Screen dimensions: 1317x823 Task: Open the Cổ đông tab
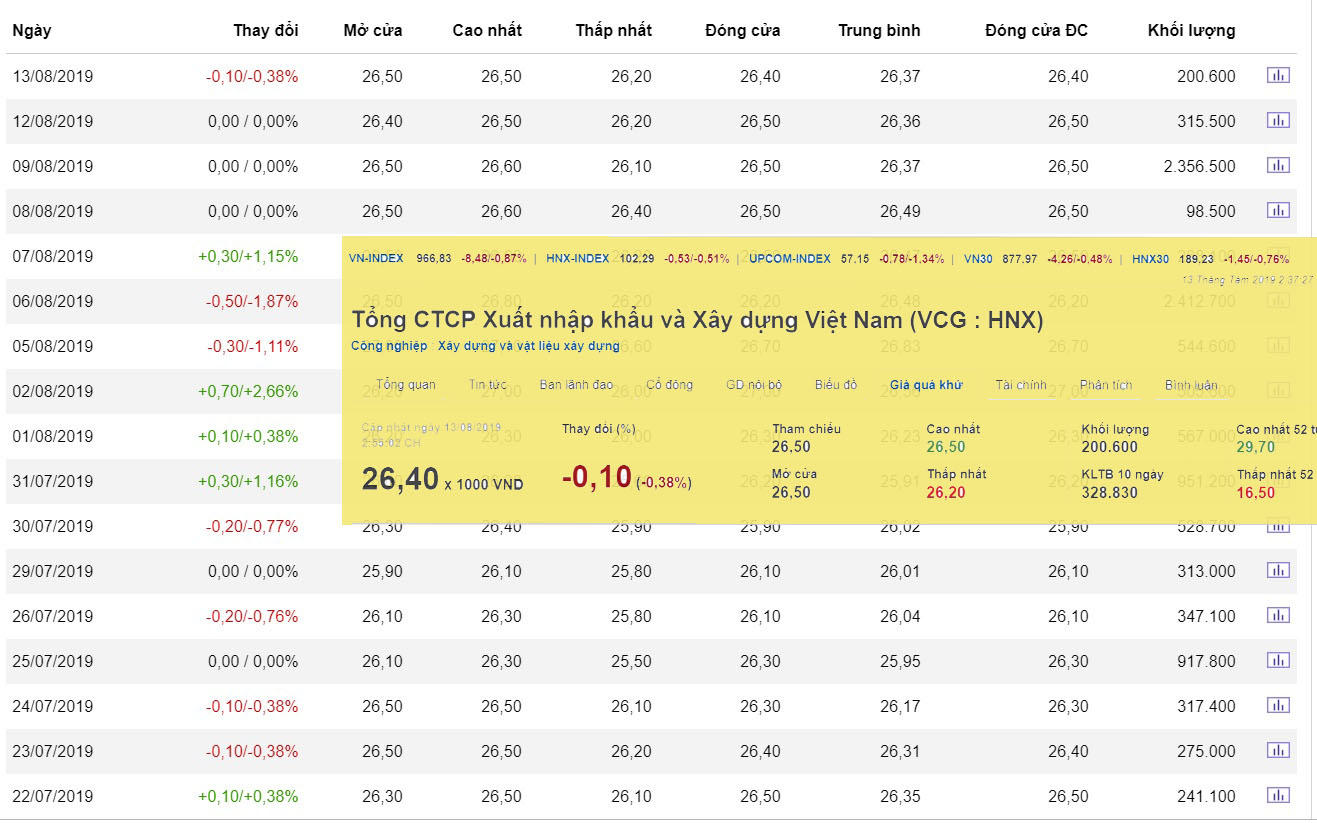pyautogui.click(x=669, y=385)
